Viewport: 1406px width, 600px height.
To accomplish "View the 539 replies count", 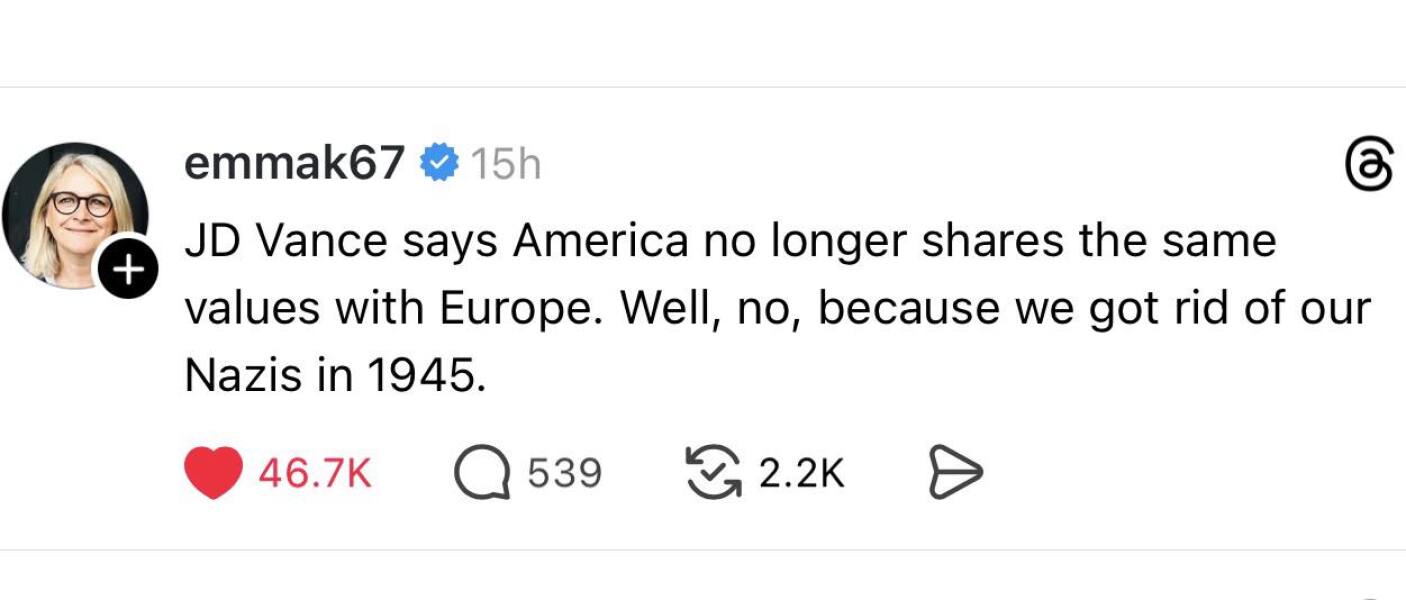I will pos(565,473).
